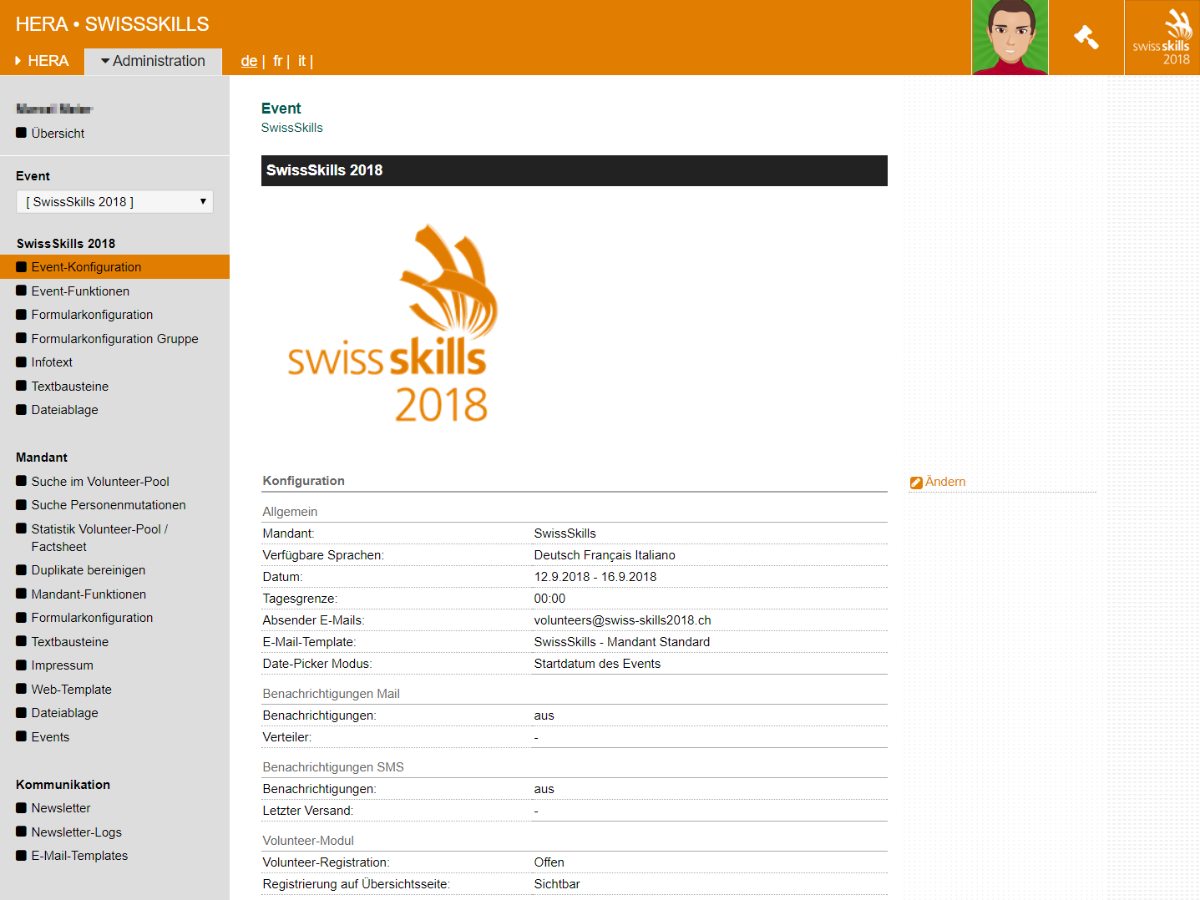Image resolution: width=1200 pixels, height=900 pixels.
Task: Open Event-Funktionen in sidebar
Action: (x=80, y=291)
